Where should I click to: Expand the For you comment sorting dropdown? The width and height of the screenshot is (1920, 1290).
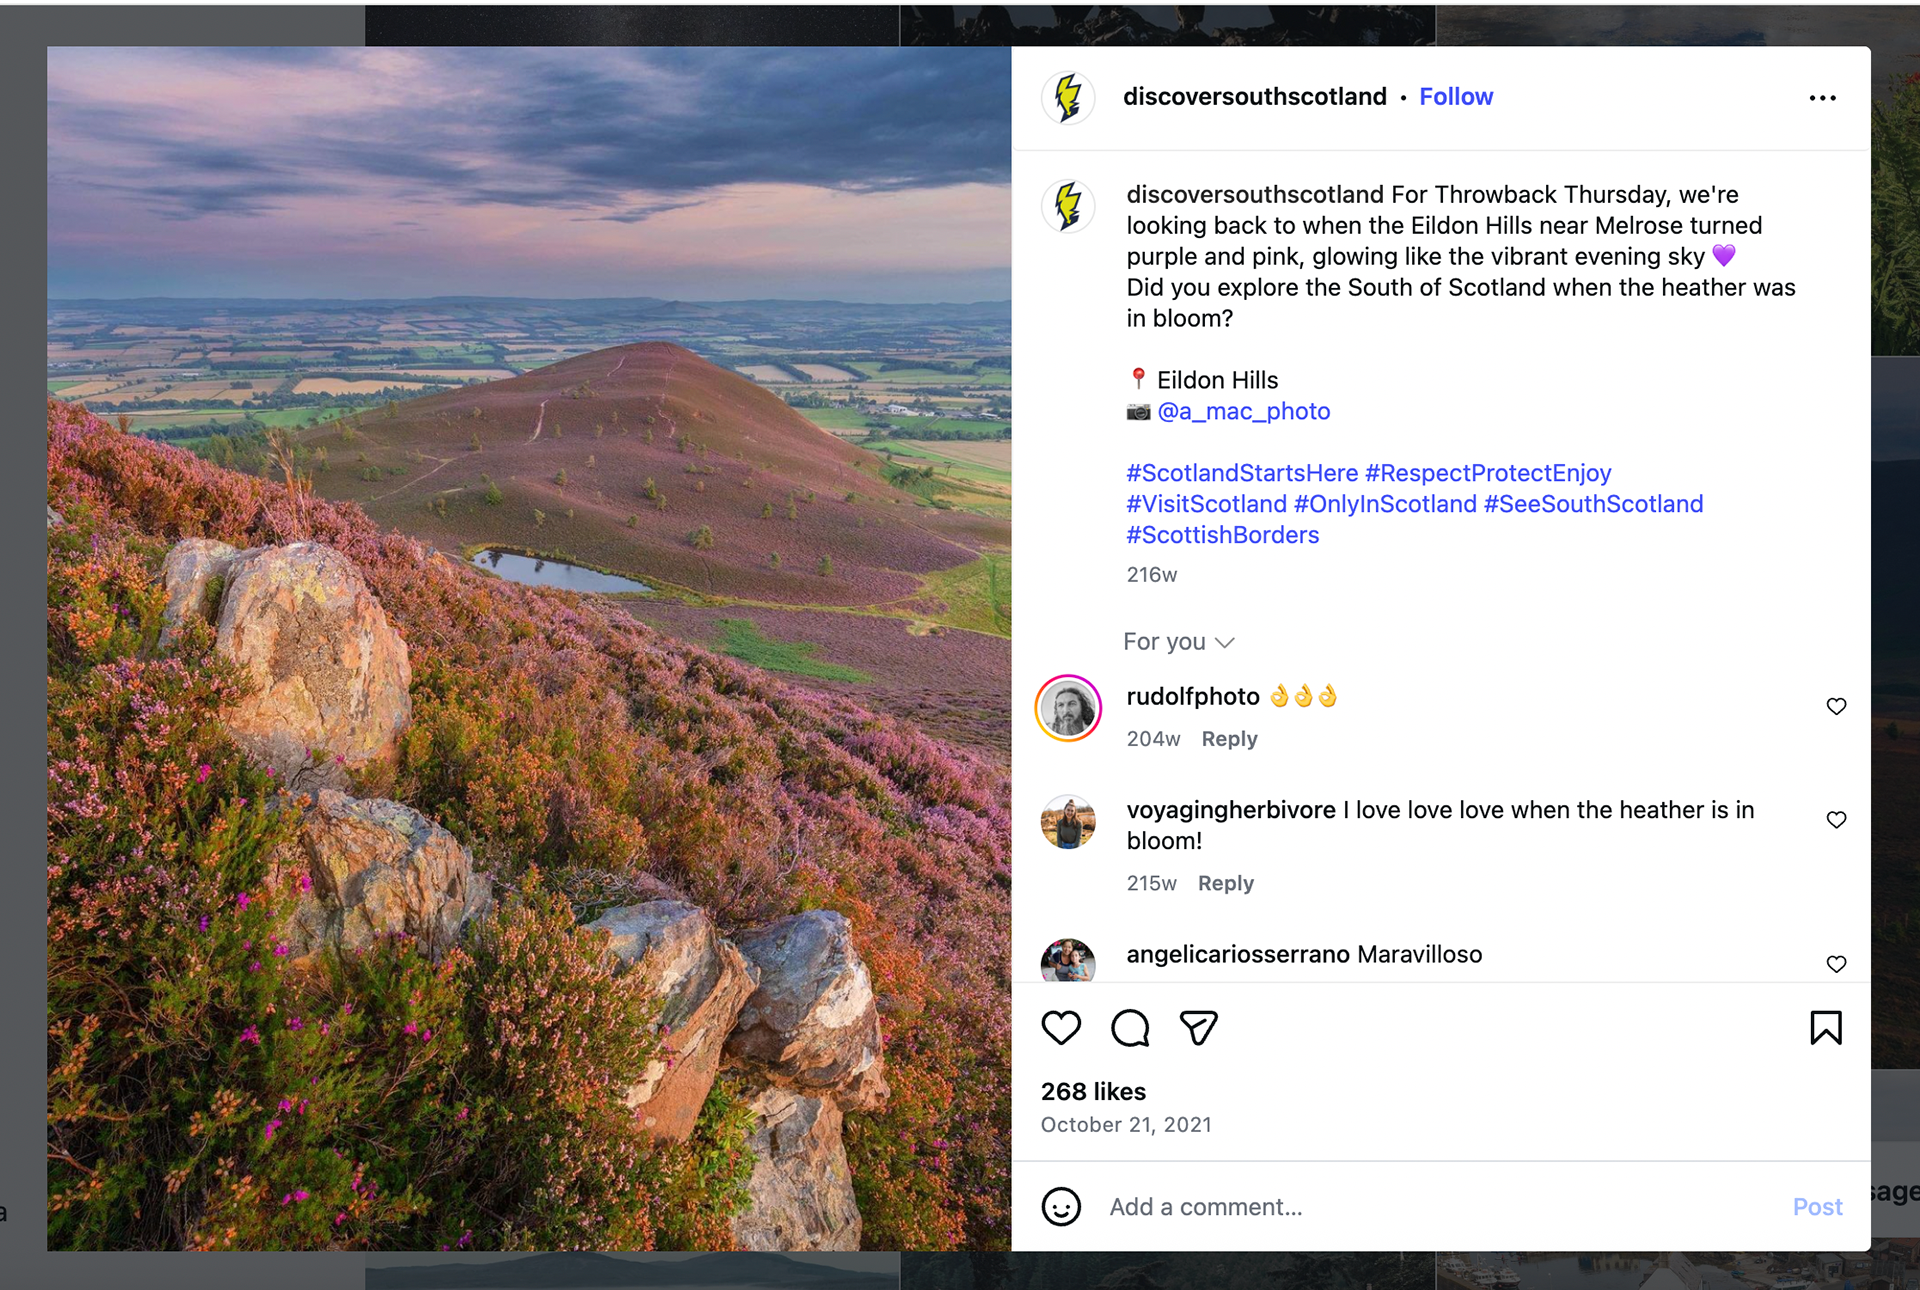tap(1178, 642)
